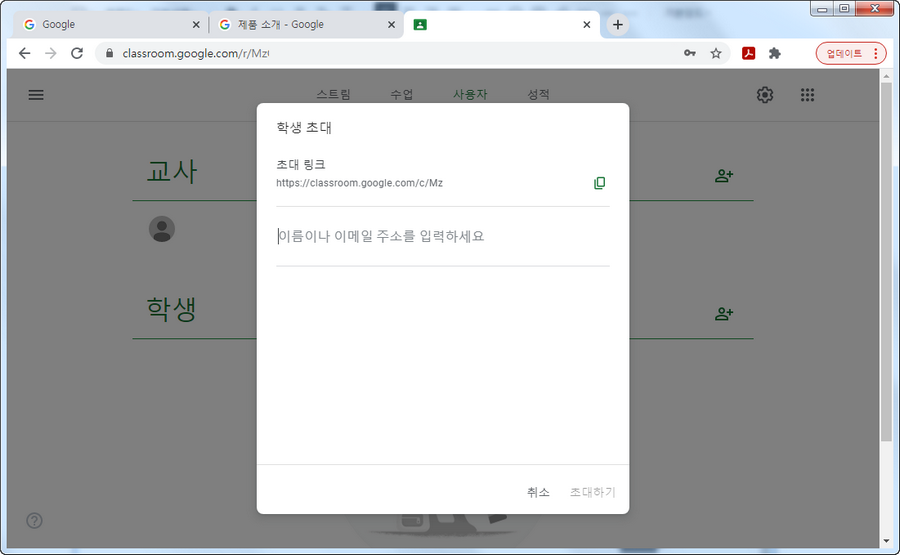Open the 스트림 tab

click(x=333, y=95)
